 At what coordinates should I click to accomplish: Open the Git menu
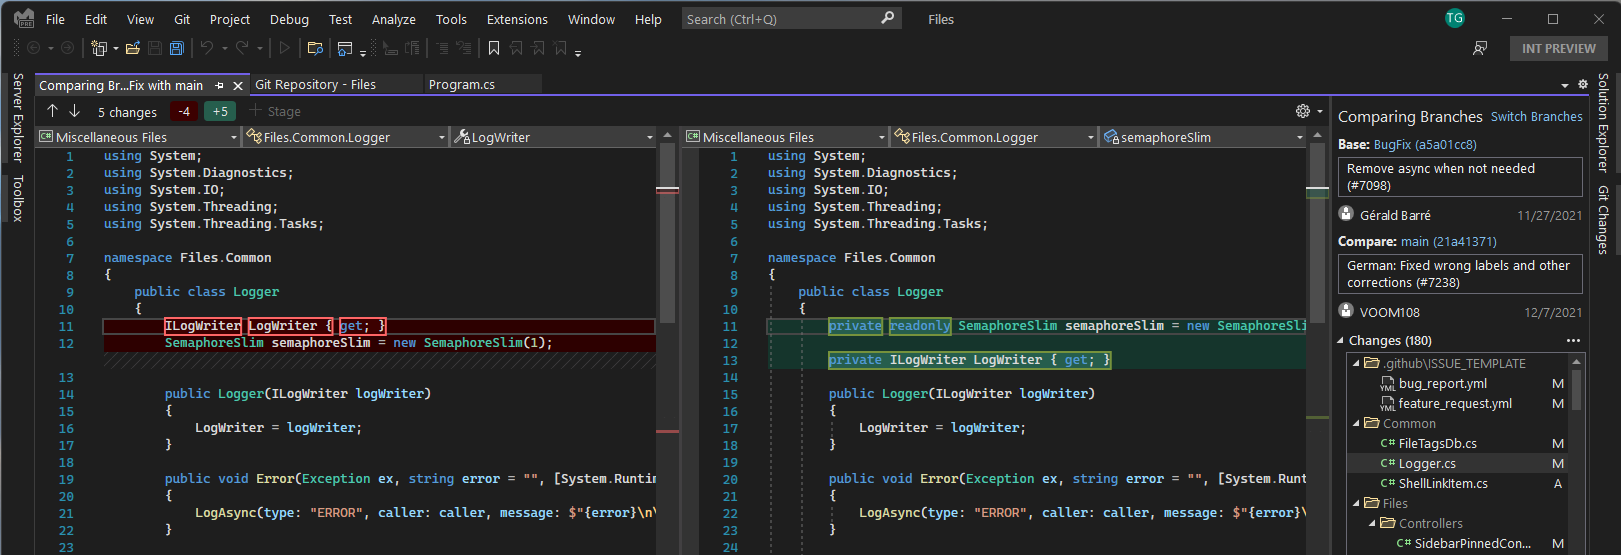182,19
